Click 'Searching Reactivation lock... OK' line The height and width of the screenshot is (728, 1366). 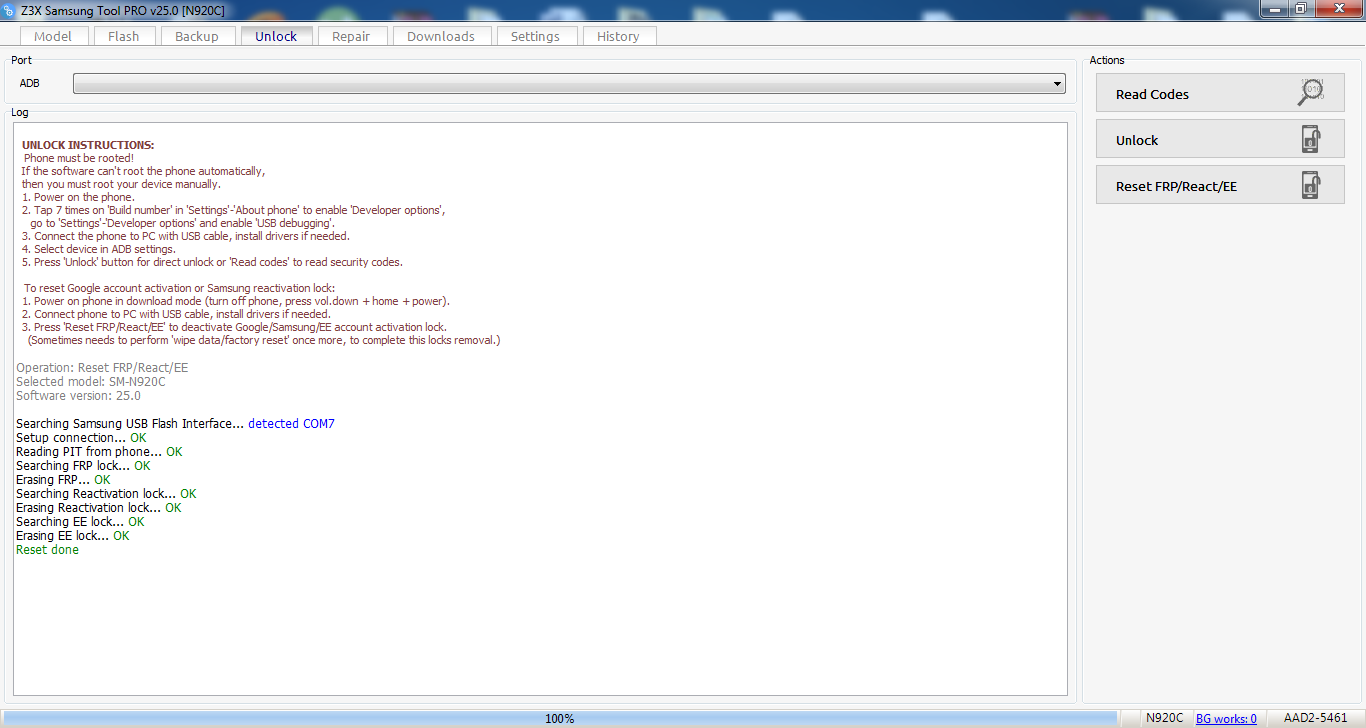click(x=106, y=494)
